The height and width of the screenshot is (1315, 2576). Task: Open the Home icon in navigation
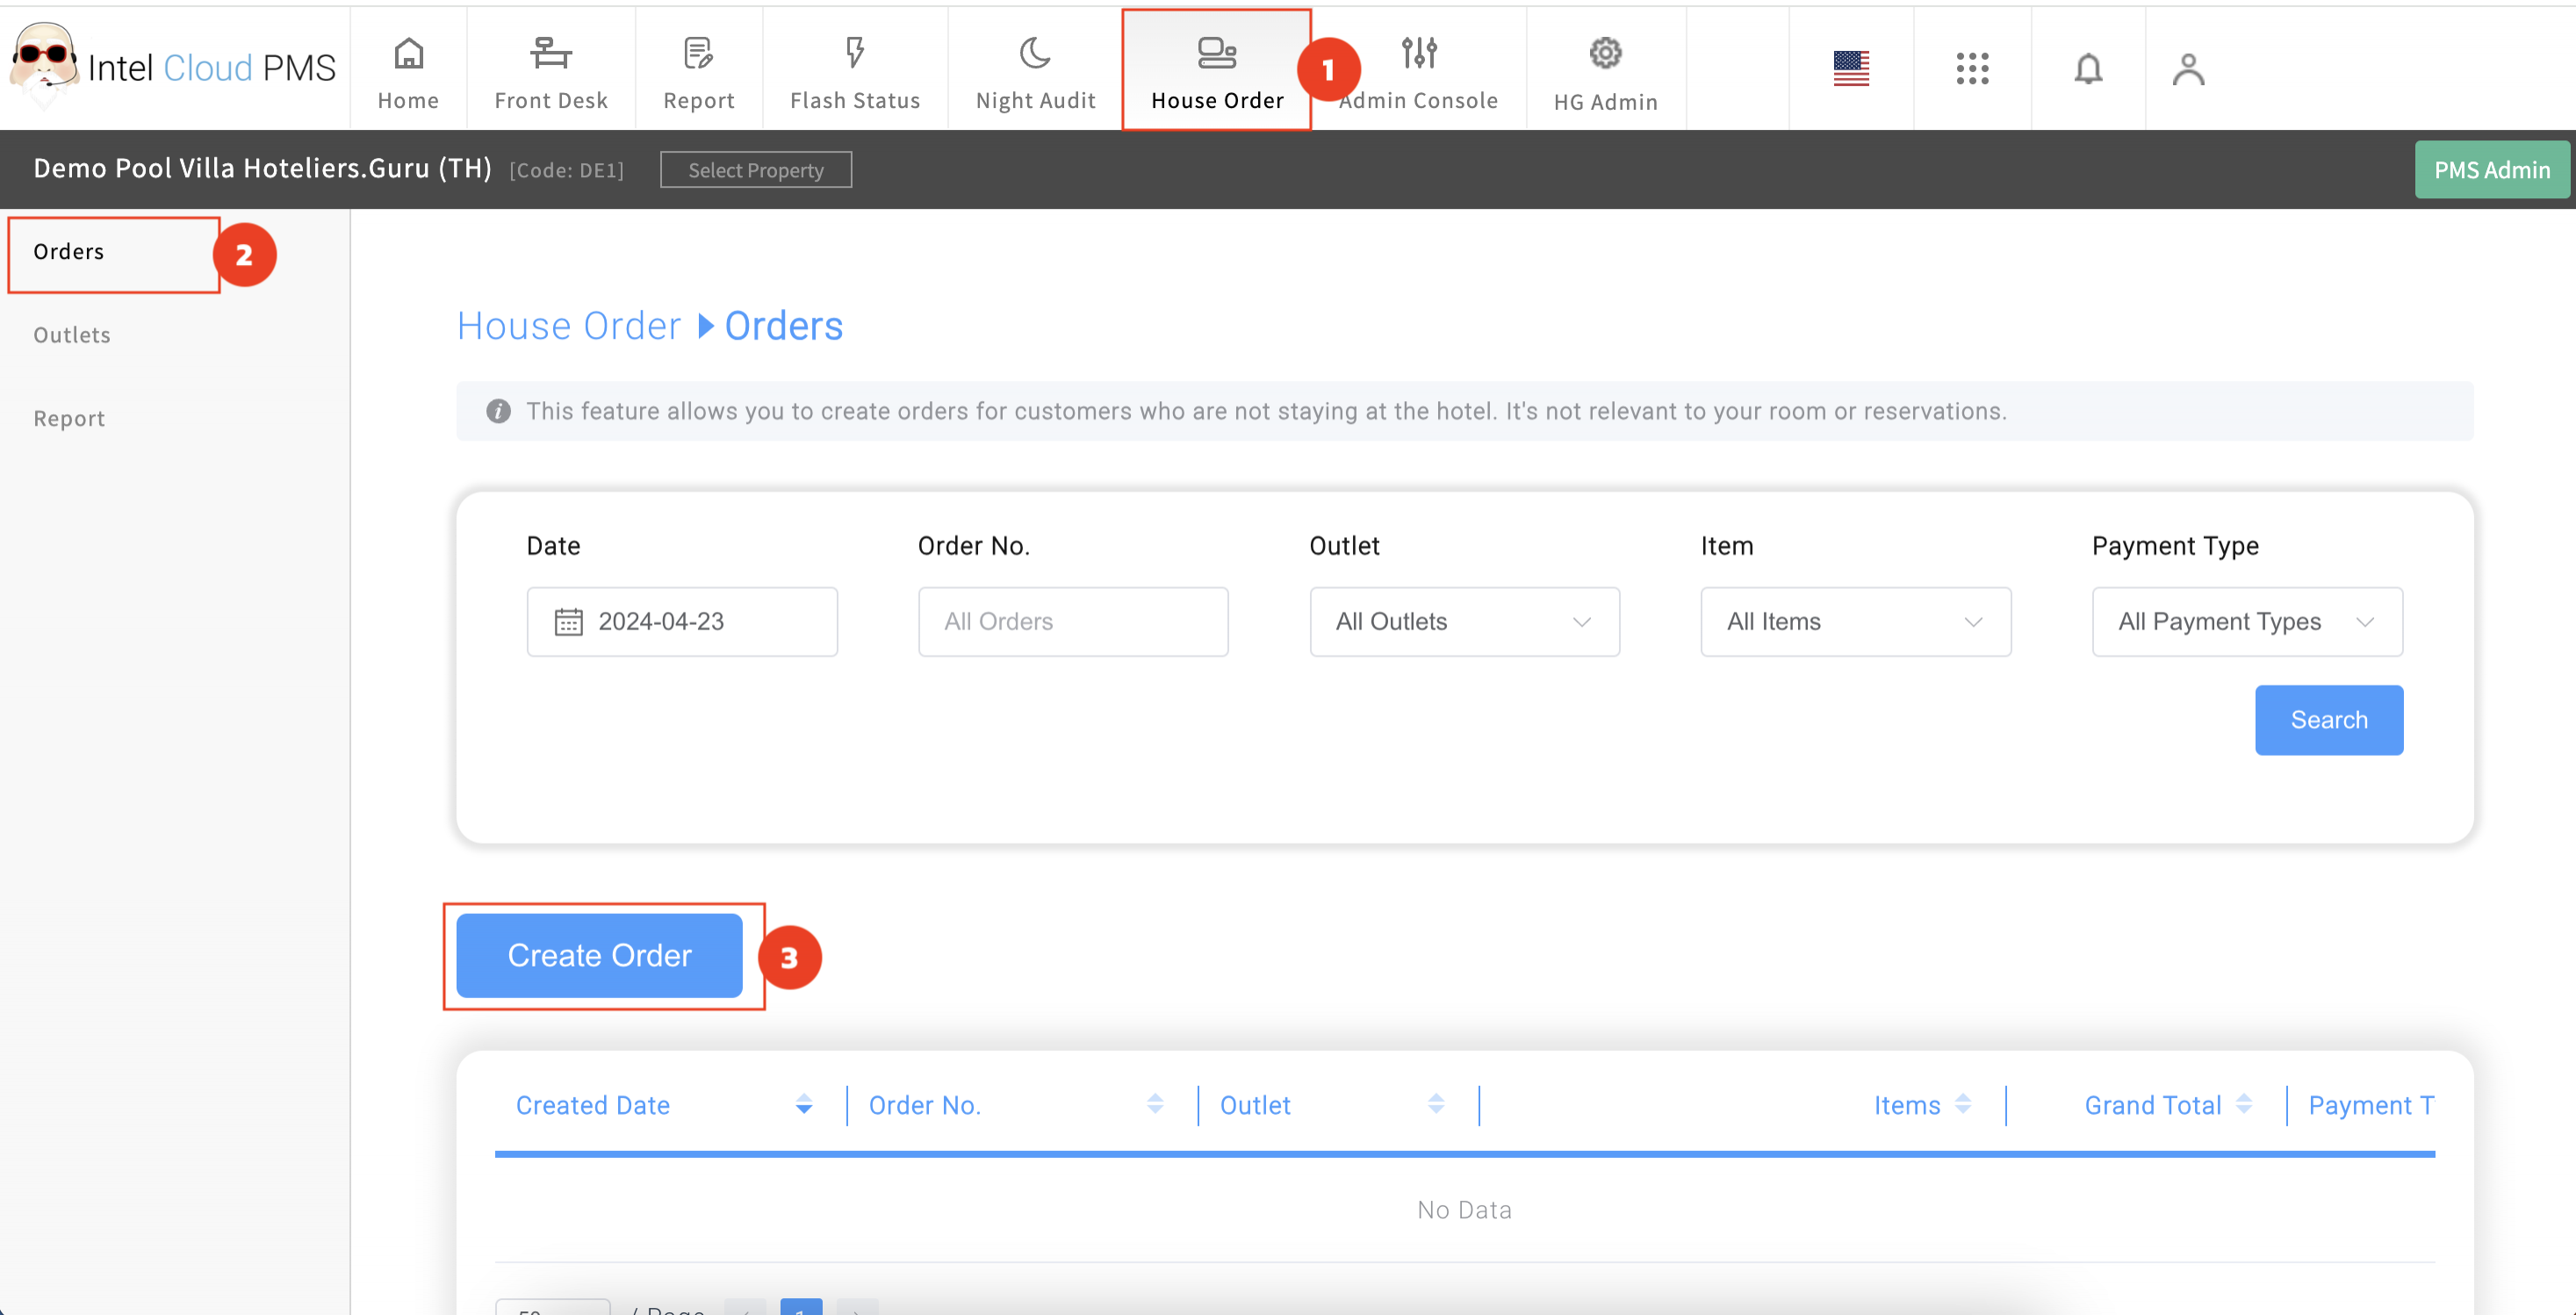tap(408, 54)
